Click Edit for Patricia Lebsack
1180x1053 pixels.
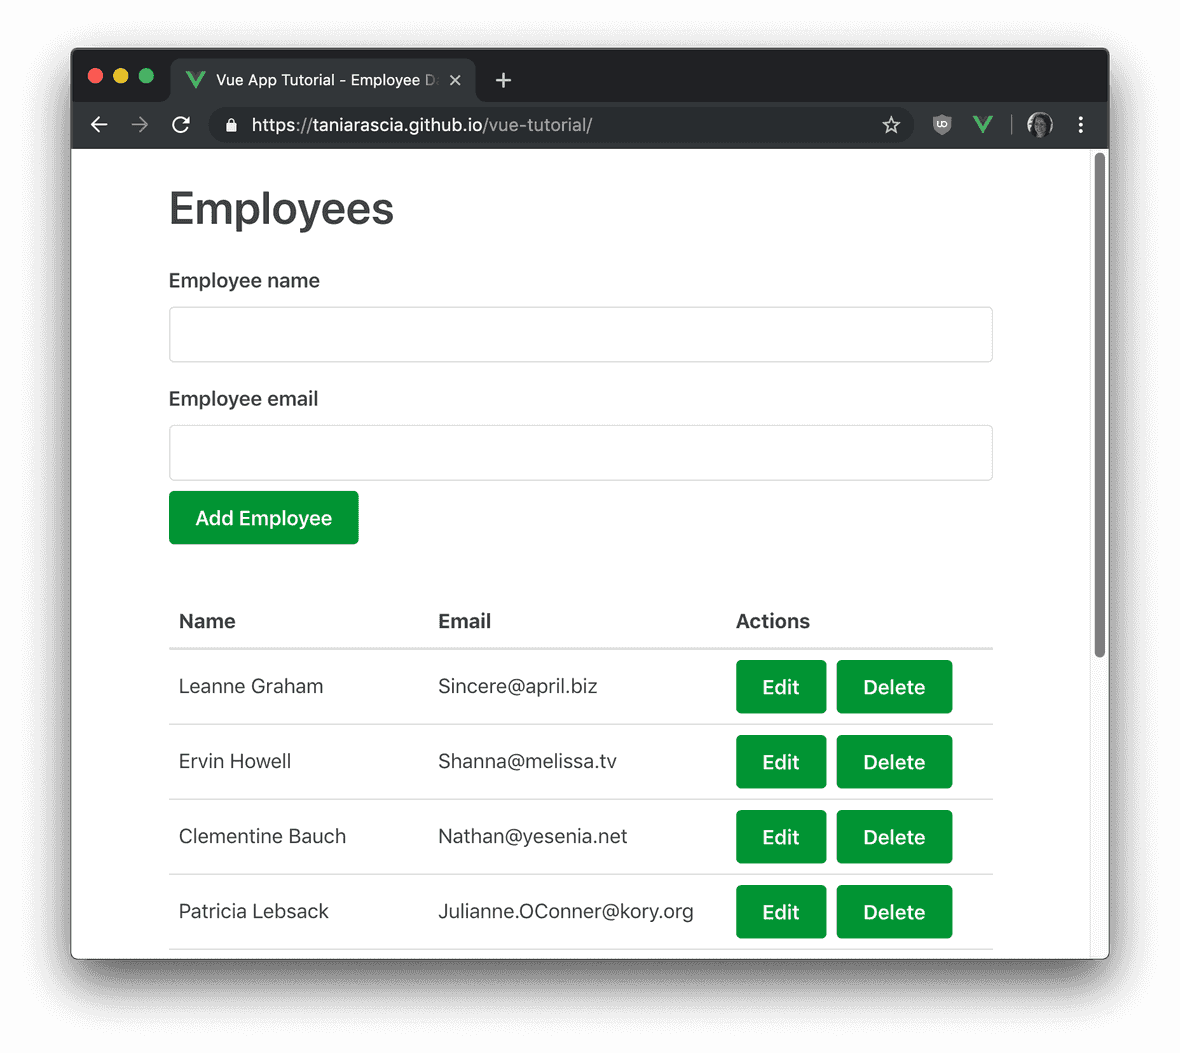(780, 911)
